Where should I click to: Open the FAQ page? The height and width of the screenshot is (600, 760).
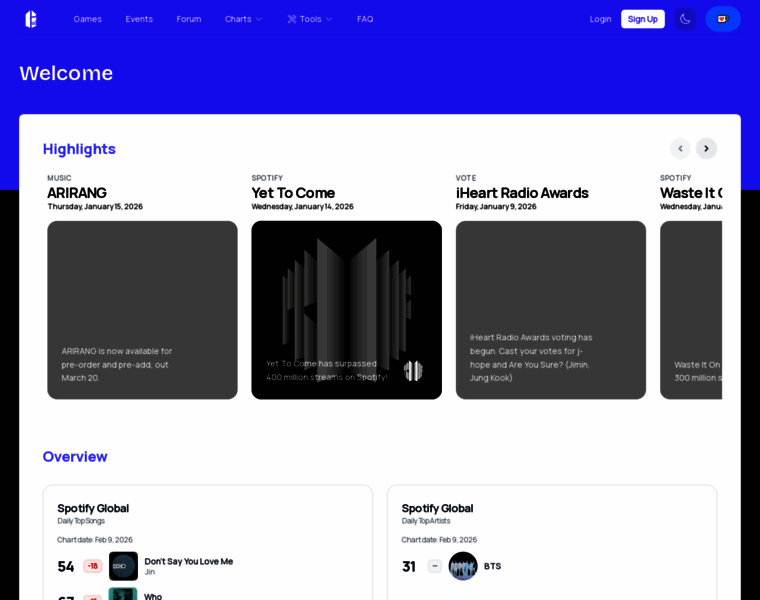365,19
